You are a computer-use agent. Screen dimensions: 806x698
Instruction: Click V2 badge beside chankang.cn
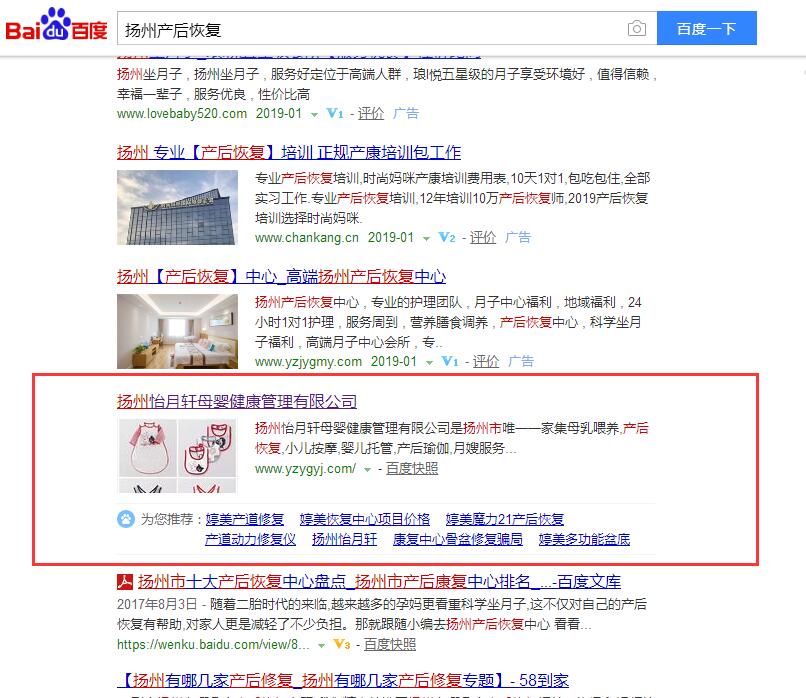tap(447, 237)
